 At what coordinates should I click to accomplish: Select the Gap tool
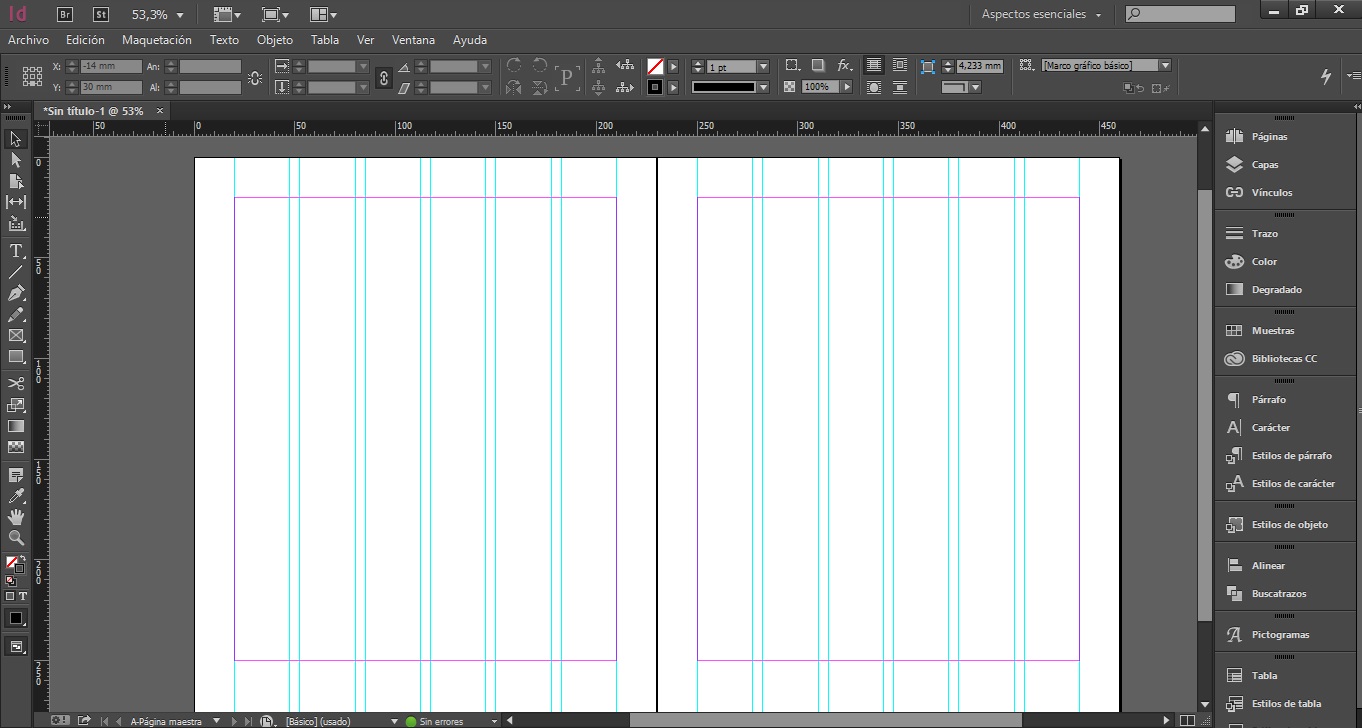coord(16,202)
